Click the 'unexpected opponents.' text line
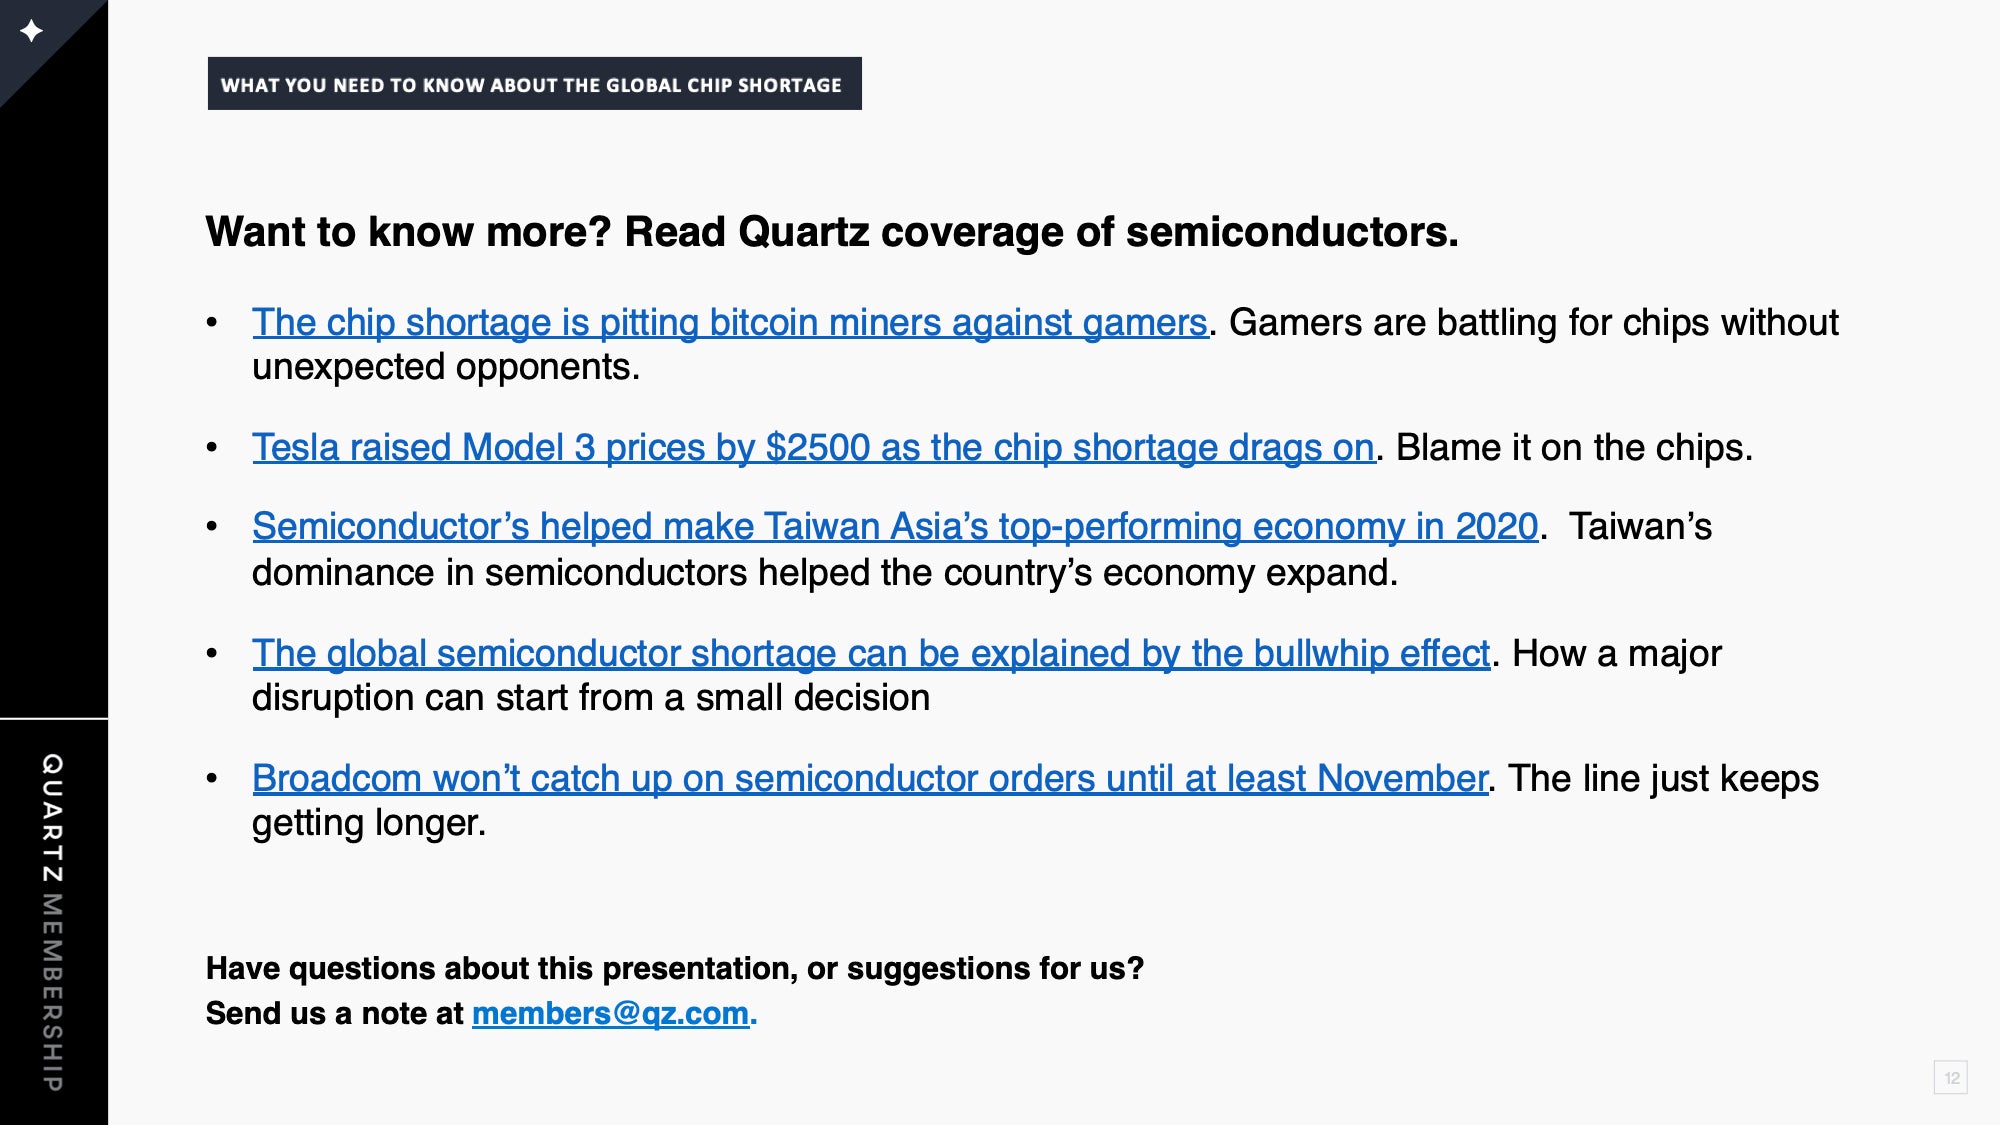 (446, 367)
